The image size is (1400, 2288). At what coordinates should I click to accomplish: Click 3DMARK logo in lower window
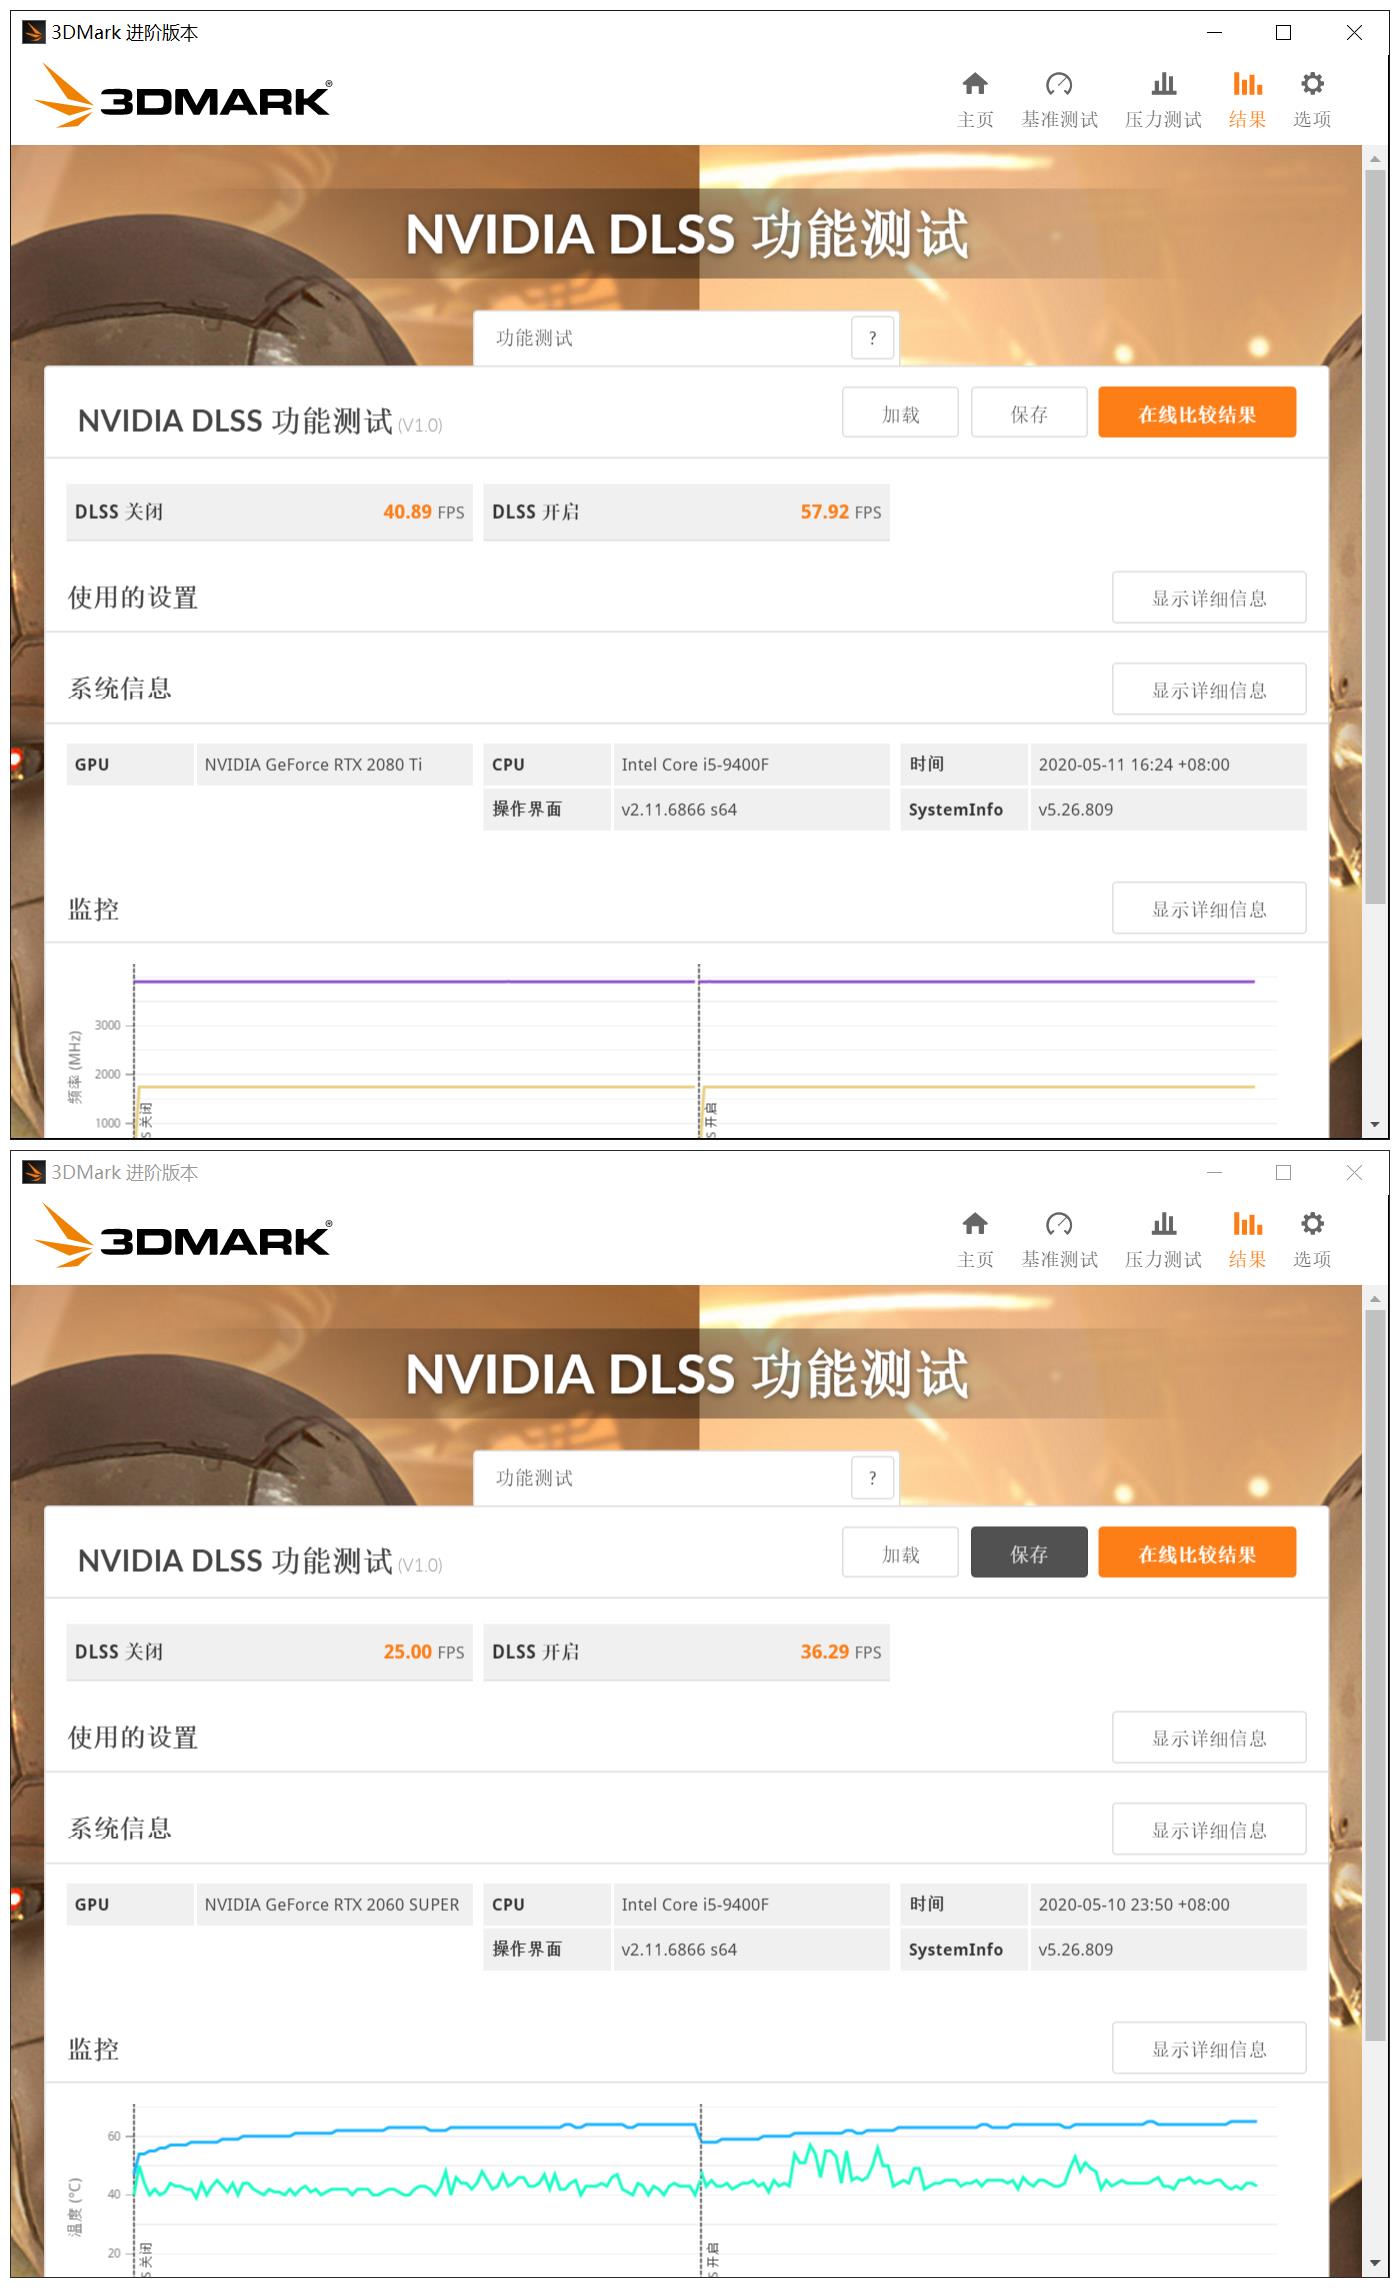point(183,1237)
